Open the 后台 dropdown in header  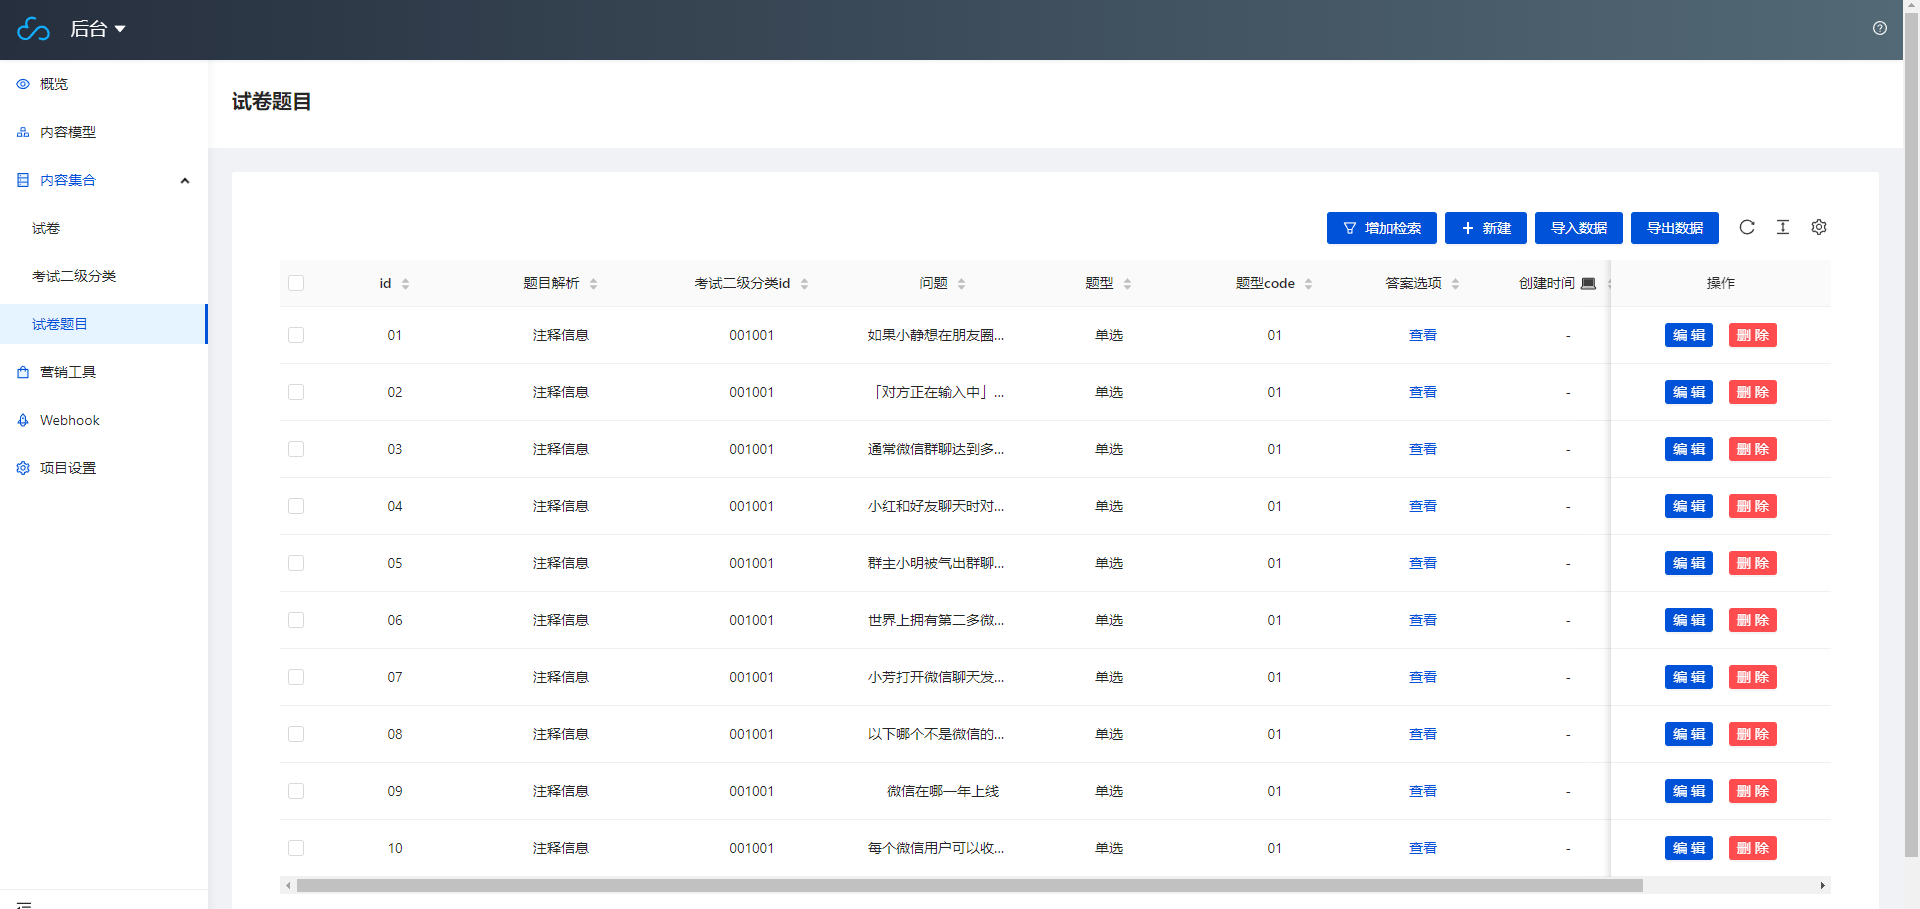point(97,29)
